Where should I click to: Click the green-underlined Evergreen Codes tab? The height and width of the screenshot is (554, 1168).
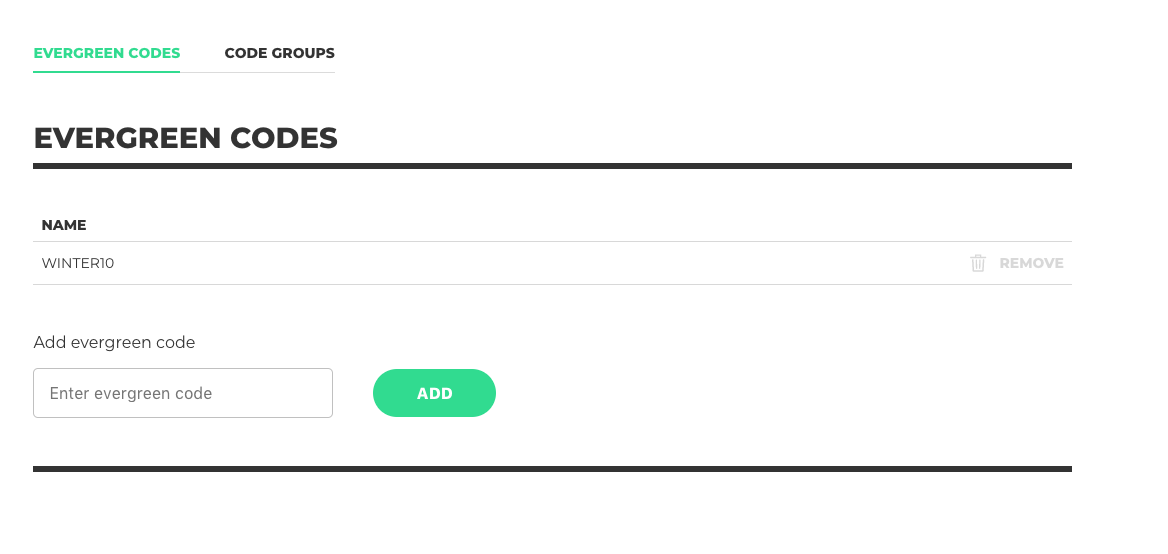pyautogui.click(x=107, y=54)
